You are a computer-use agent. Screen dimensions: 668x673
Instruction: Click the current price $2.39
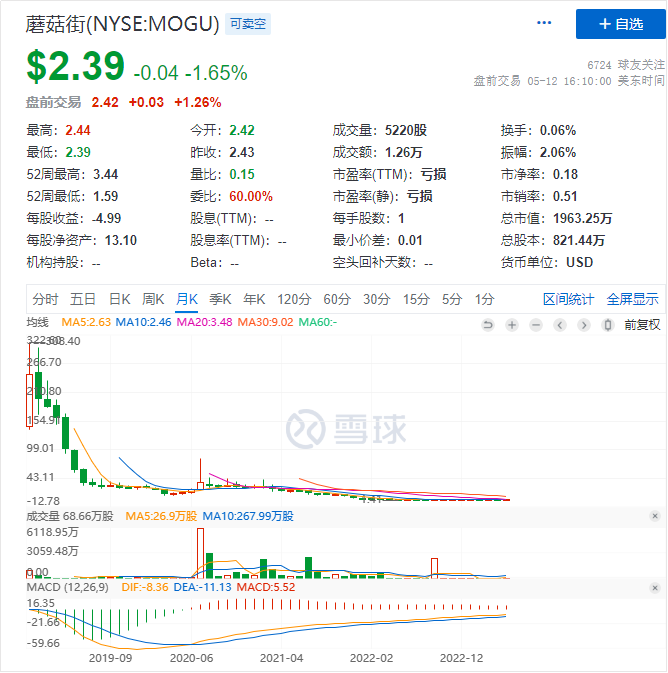coord(76,66)
